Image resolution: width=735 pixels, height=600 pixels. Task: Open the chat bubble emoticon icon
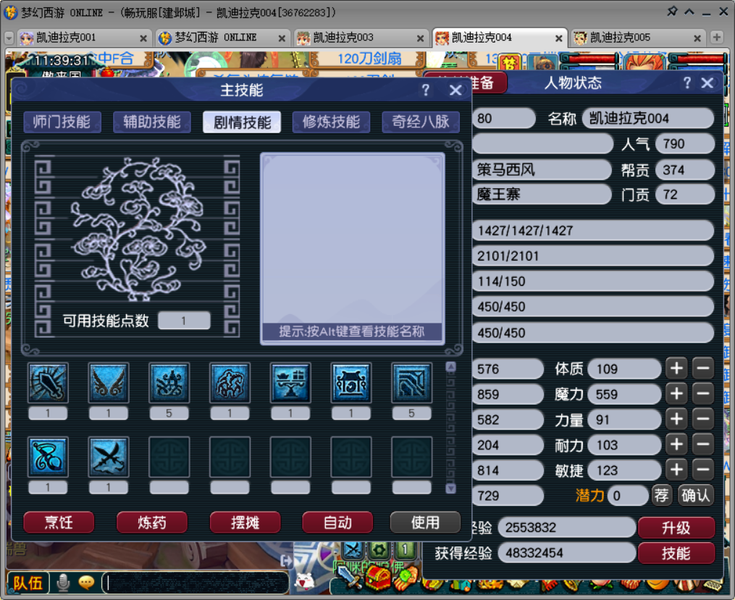(x=86, y=583)
